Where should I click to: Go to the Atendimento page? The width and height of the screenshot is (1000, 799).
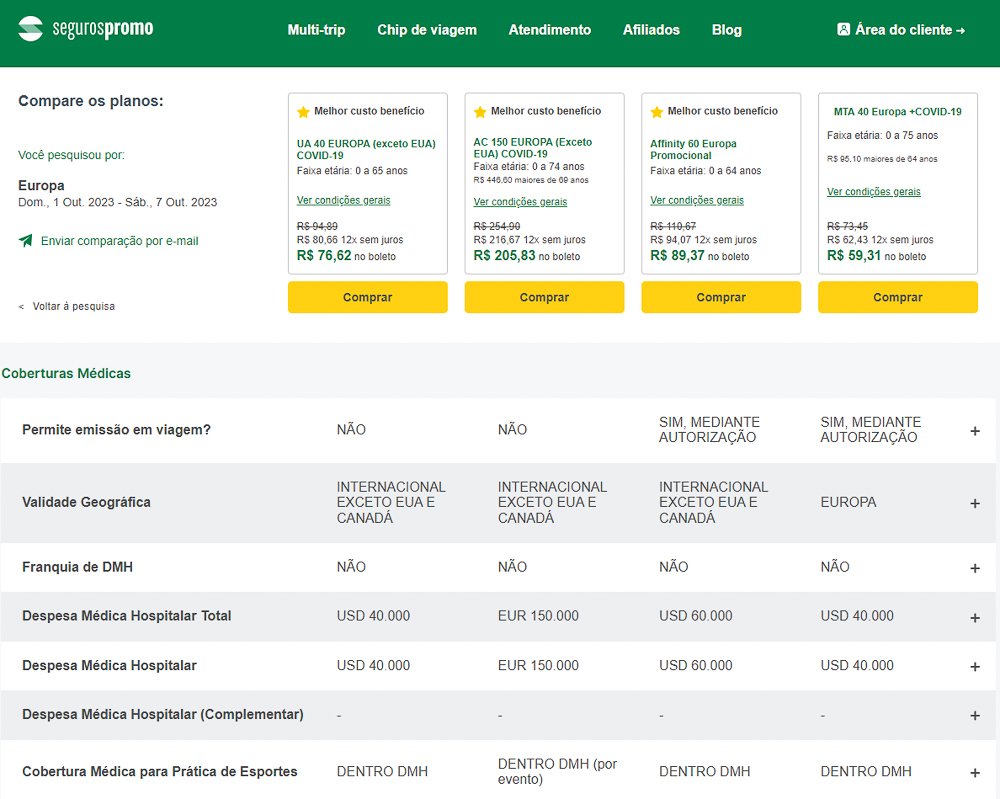point(549,30)
